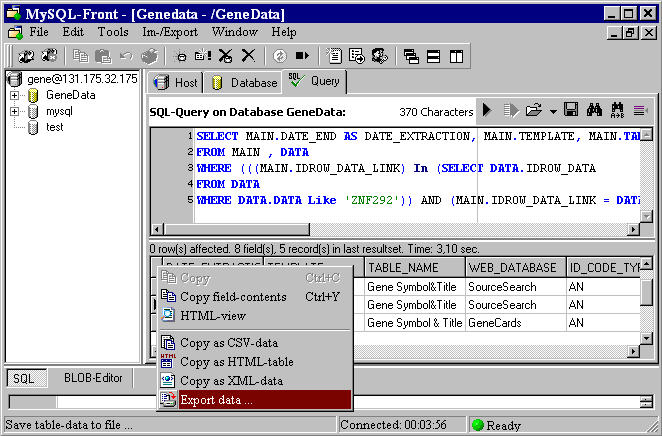
Task: Run the selected SQL with the striped play icon
Action: pyautogui.click(x=511, y=111)
